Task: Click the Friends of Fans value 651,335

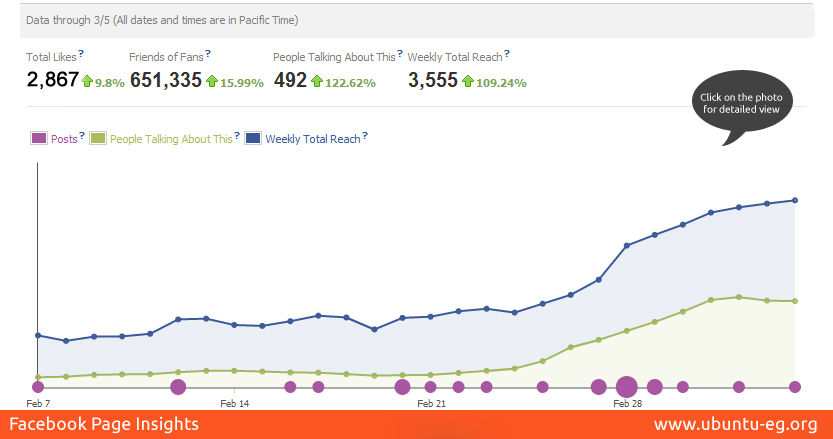Action: coord(166,81)
